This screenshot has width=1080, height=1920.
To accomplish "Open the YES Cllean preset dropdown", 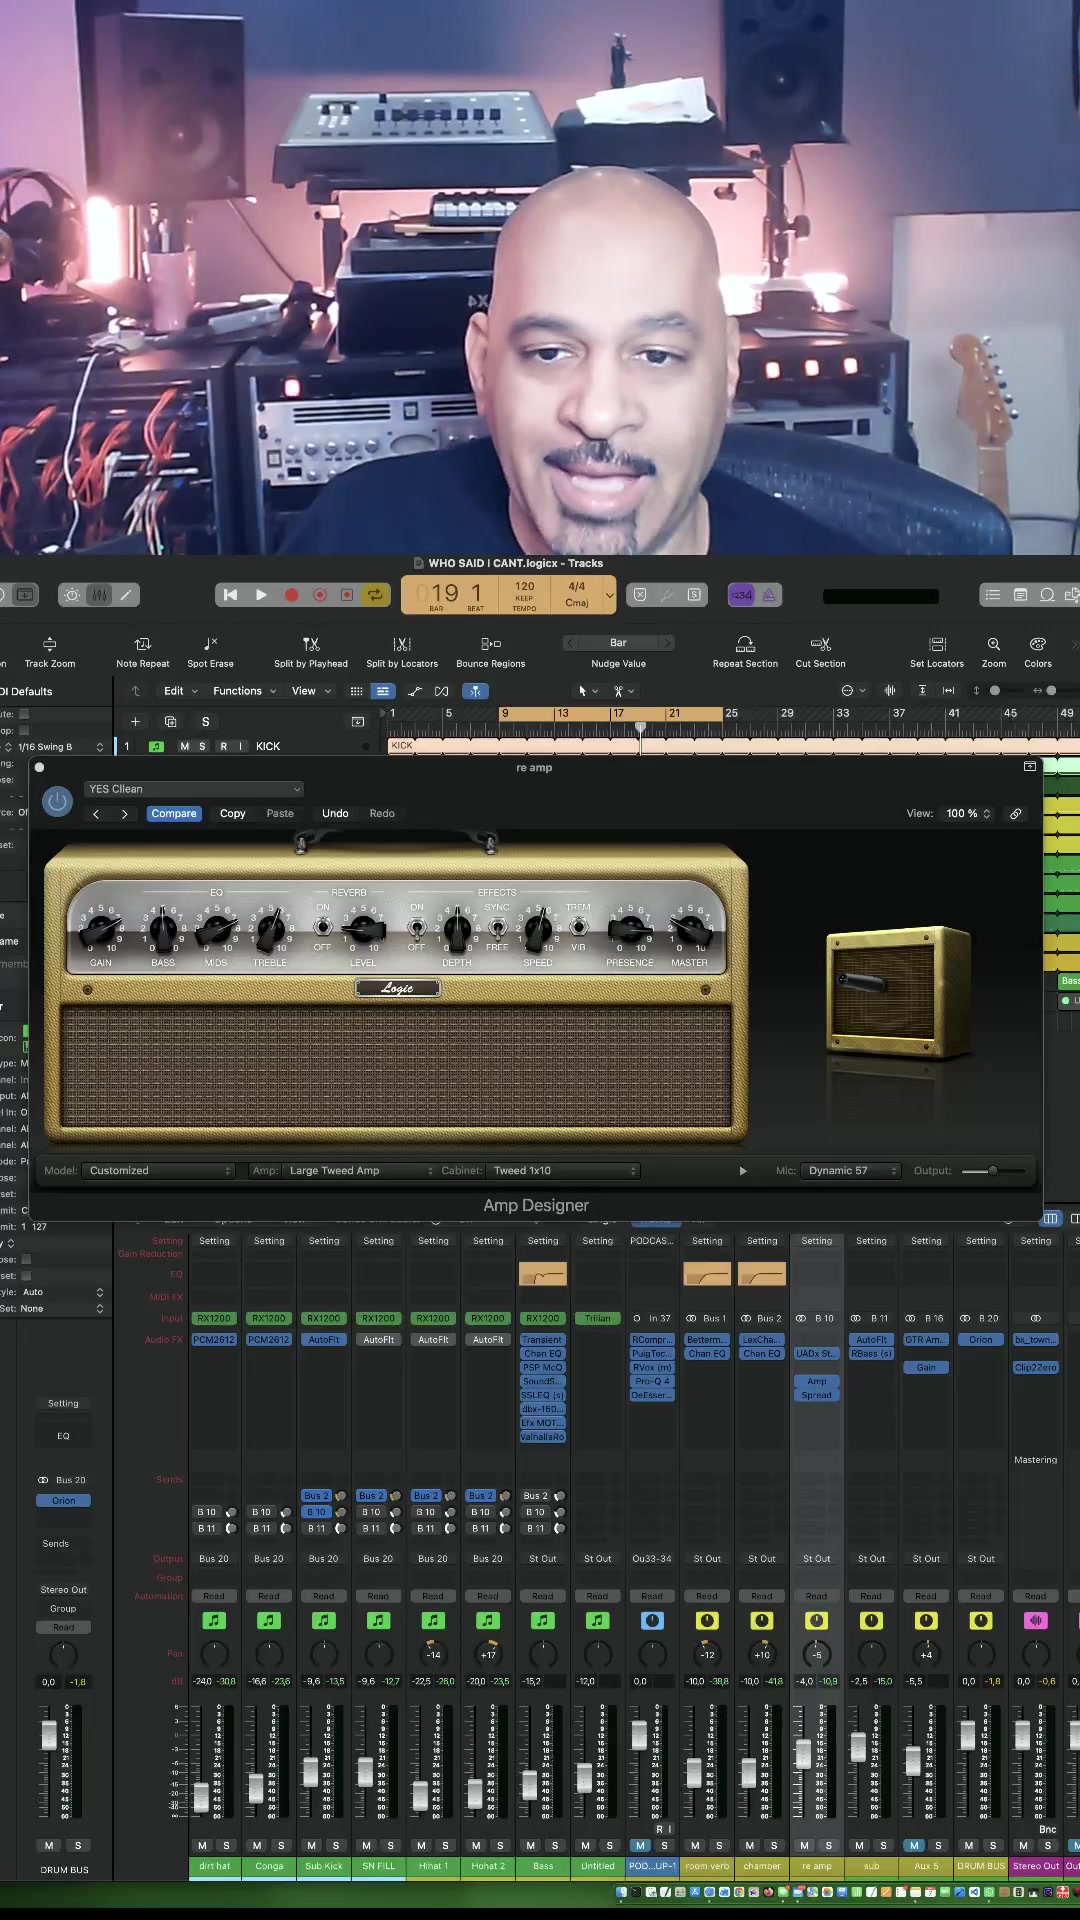I will click(193, 789).
